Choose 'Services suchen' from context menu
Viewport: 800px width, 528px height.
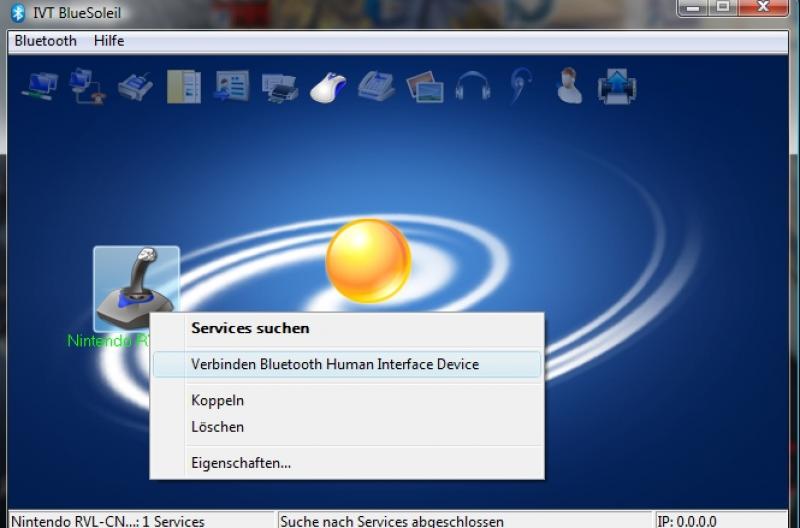pos(250,328)
